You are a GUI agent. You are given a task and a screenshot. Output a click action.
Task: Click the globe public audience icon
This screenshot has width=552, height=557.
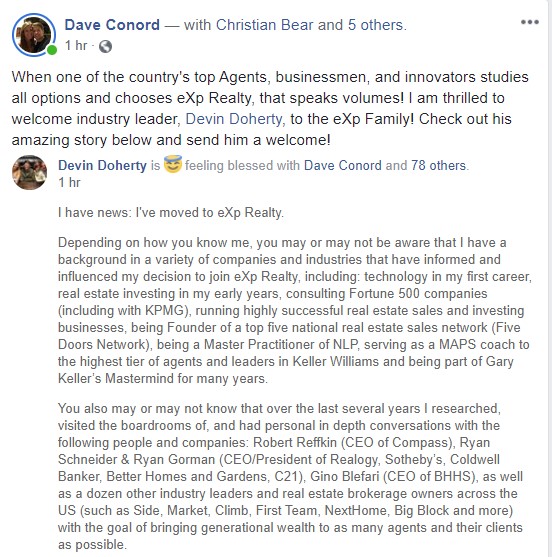pyautogui.click(x=105, y=46)
